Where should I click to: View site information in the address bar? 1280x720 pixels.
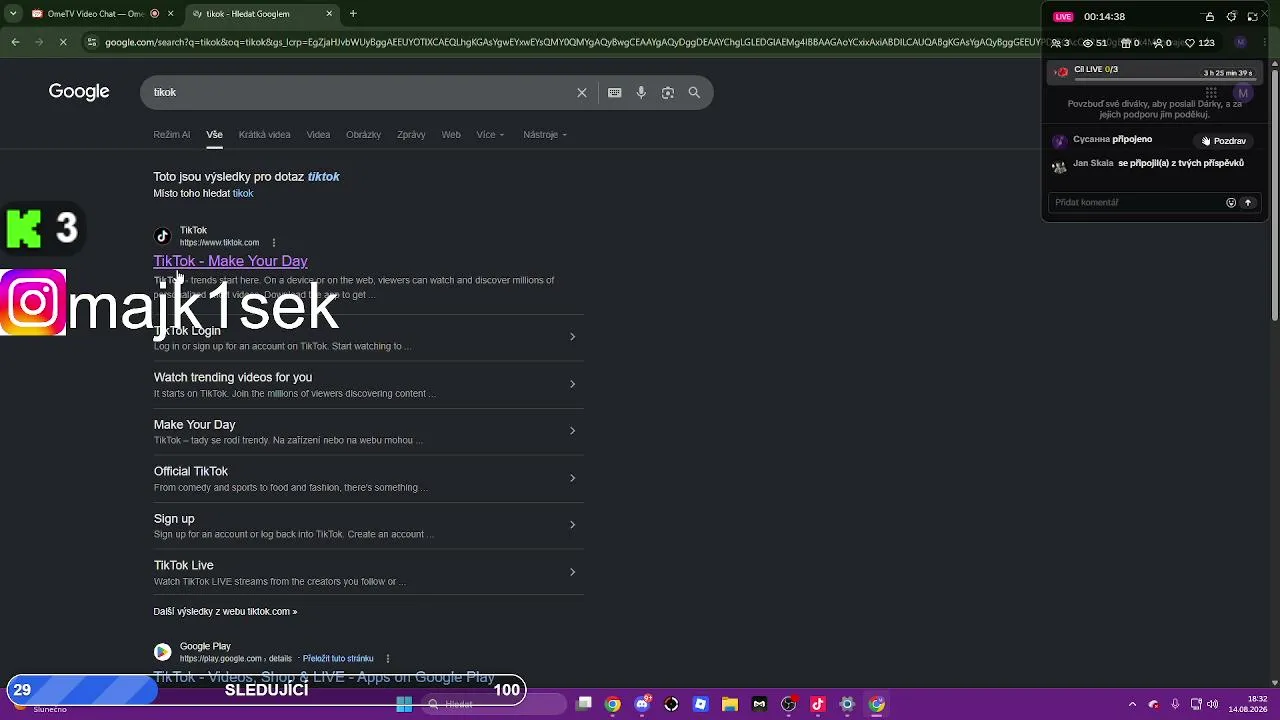point(92,42)
